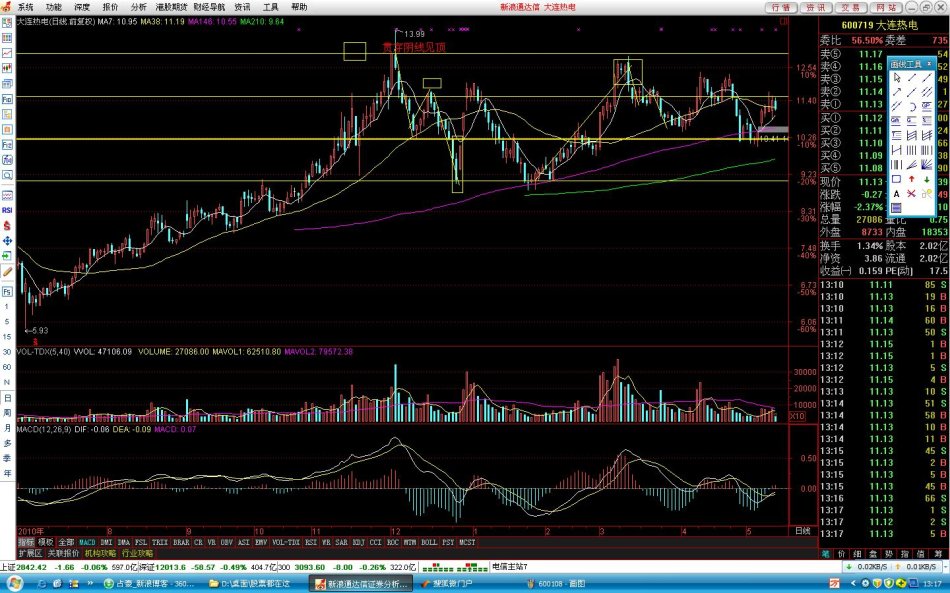
Task: Open the 系统 menu
Action: (x=26, y=6)
